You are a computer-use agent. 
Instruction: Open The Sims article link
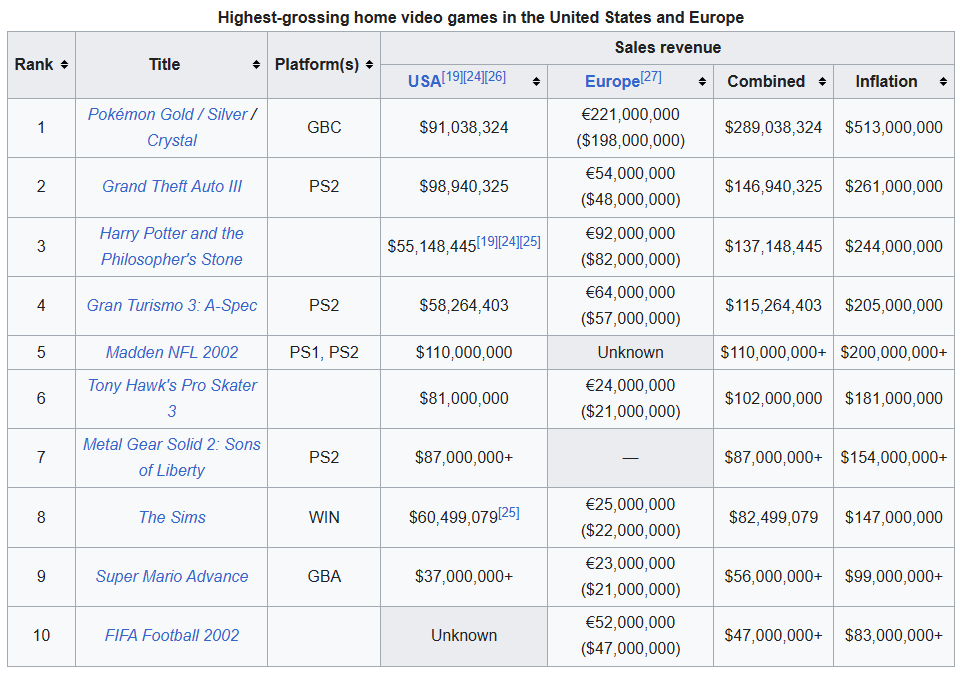point(172,517)
